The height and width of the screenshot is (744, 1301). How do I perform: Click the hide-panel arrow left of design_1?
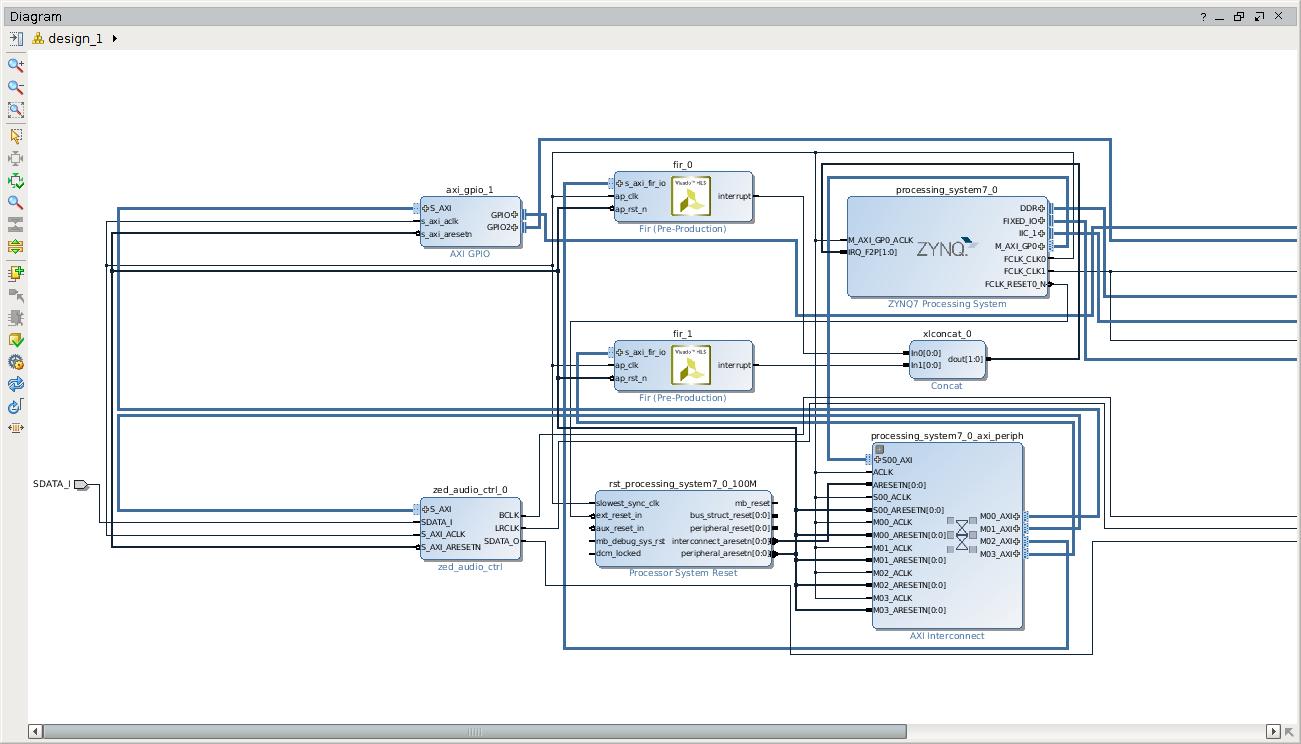pyautogui.click(x=16, y=39)
